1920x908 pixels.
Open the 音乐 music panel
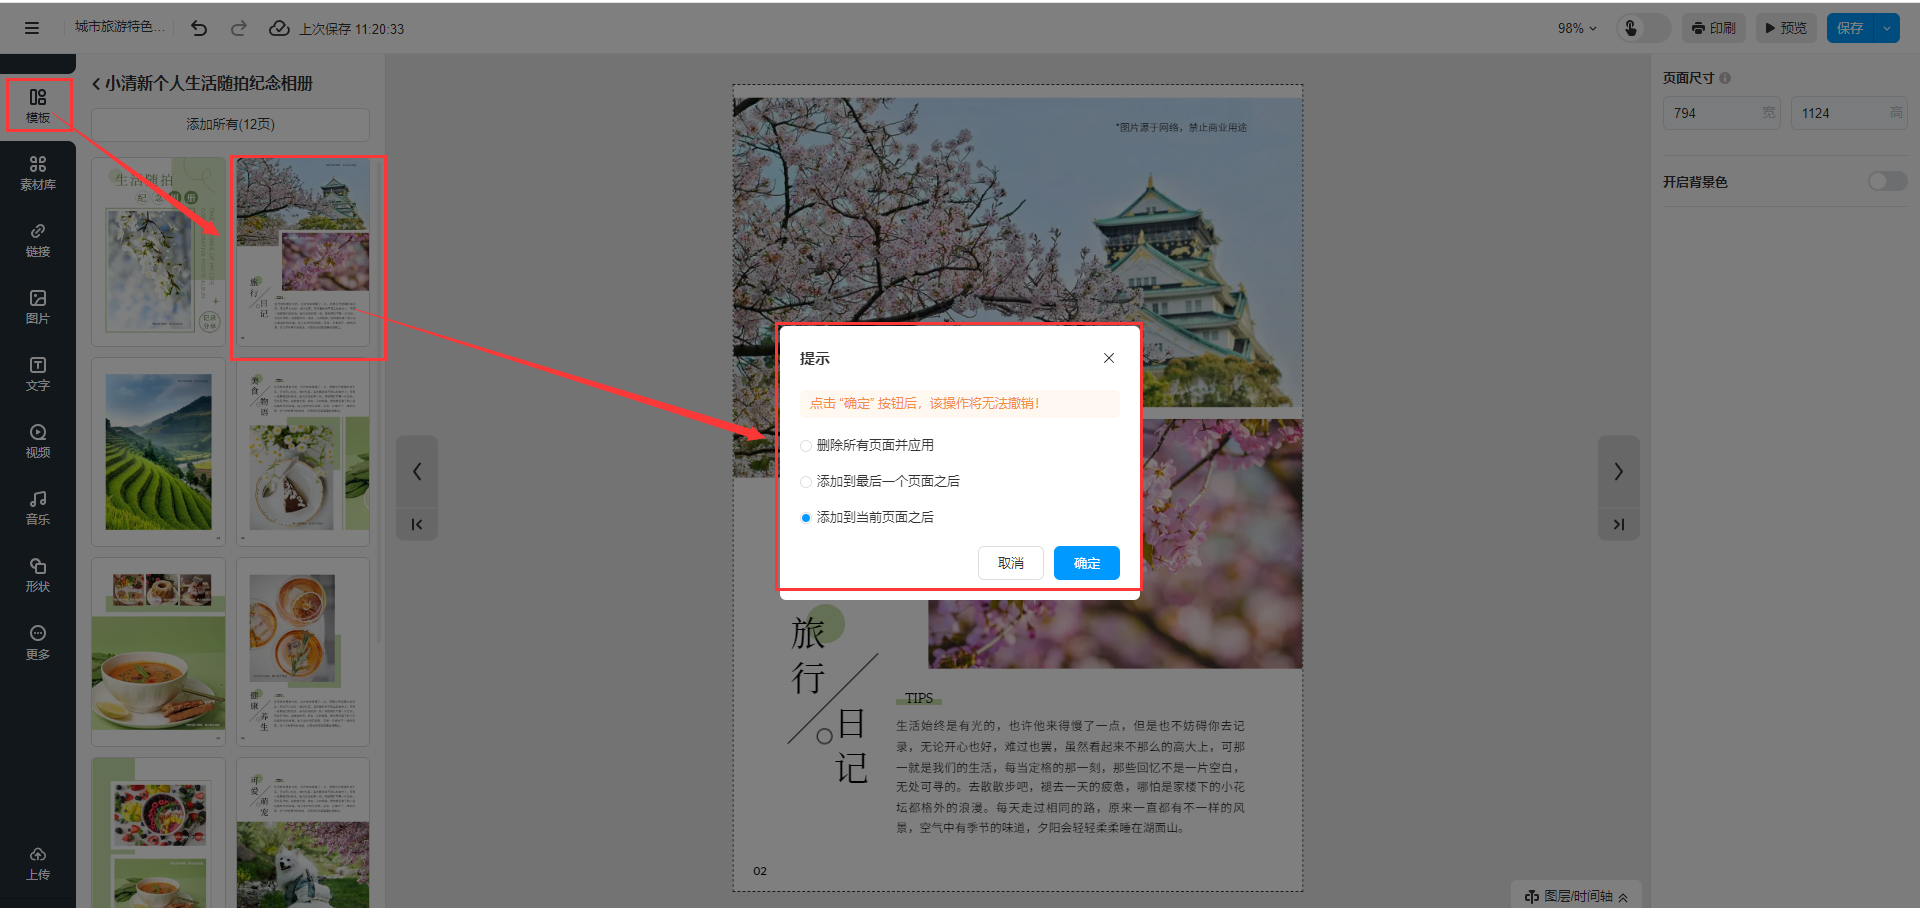pos(38,508)
